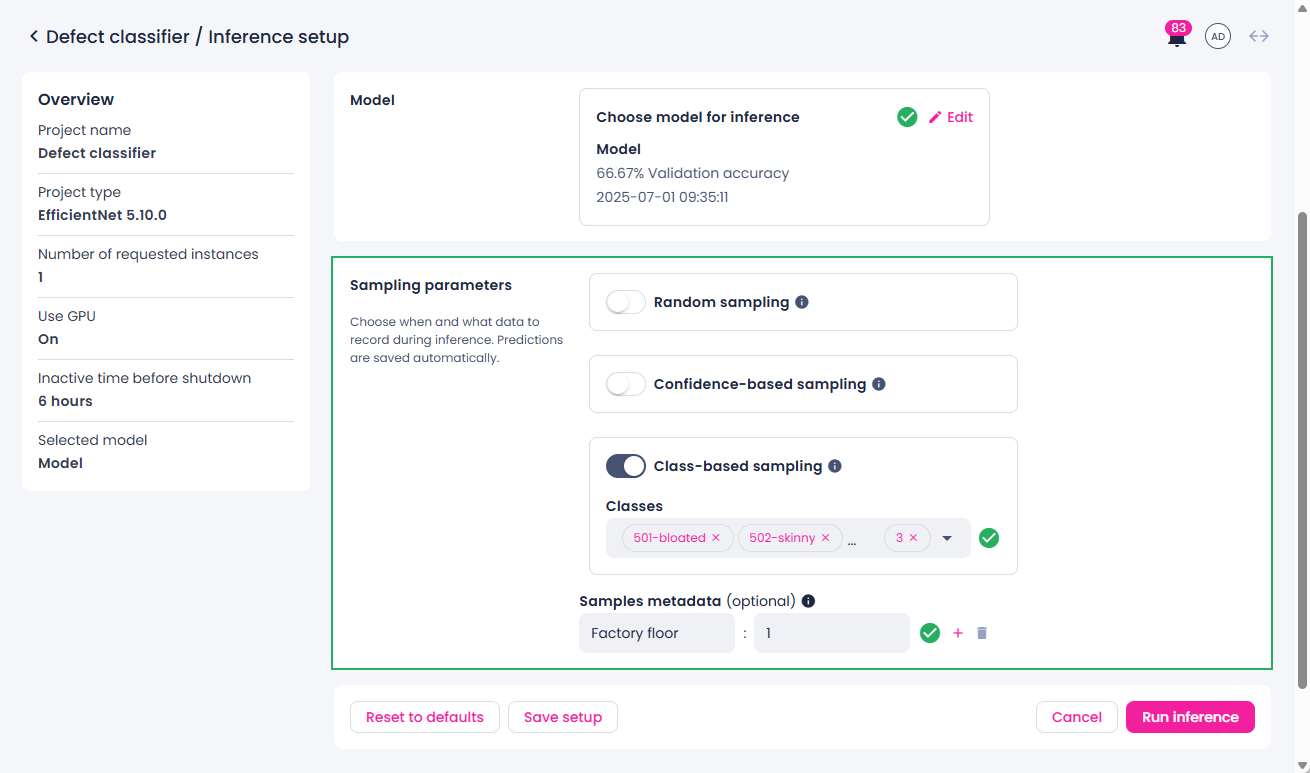Click Save setup button
Screen dimensions: 1310x773
563,717
